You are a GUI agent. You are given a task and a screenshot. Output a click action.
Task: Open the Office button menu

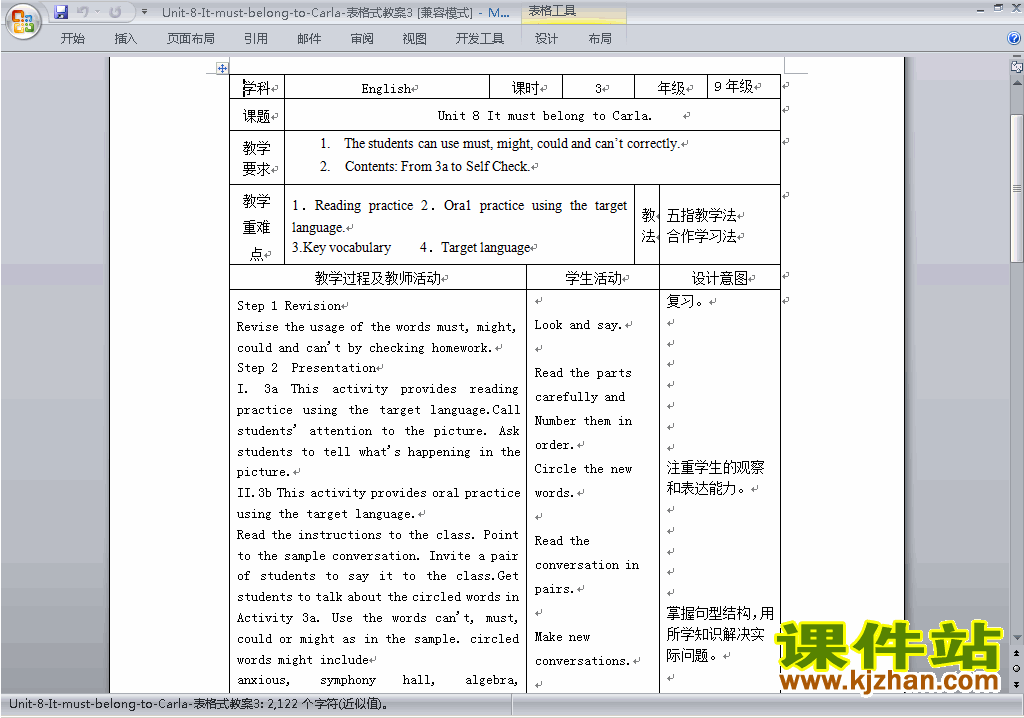[23, 22]
